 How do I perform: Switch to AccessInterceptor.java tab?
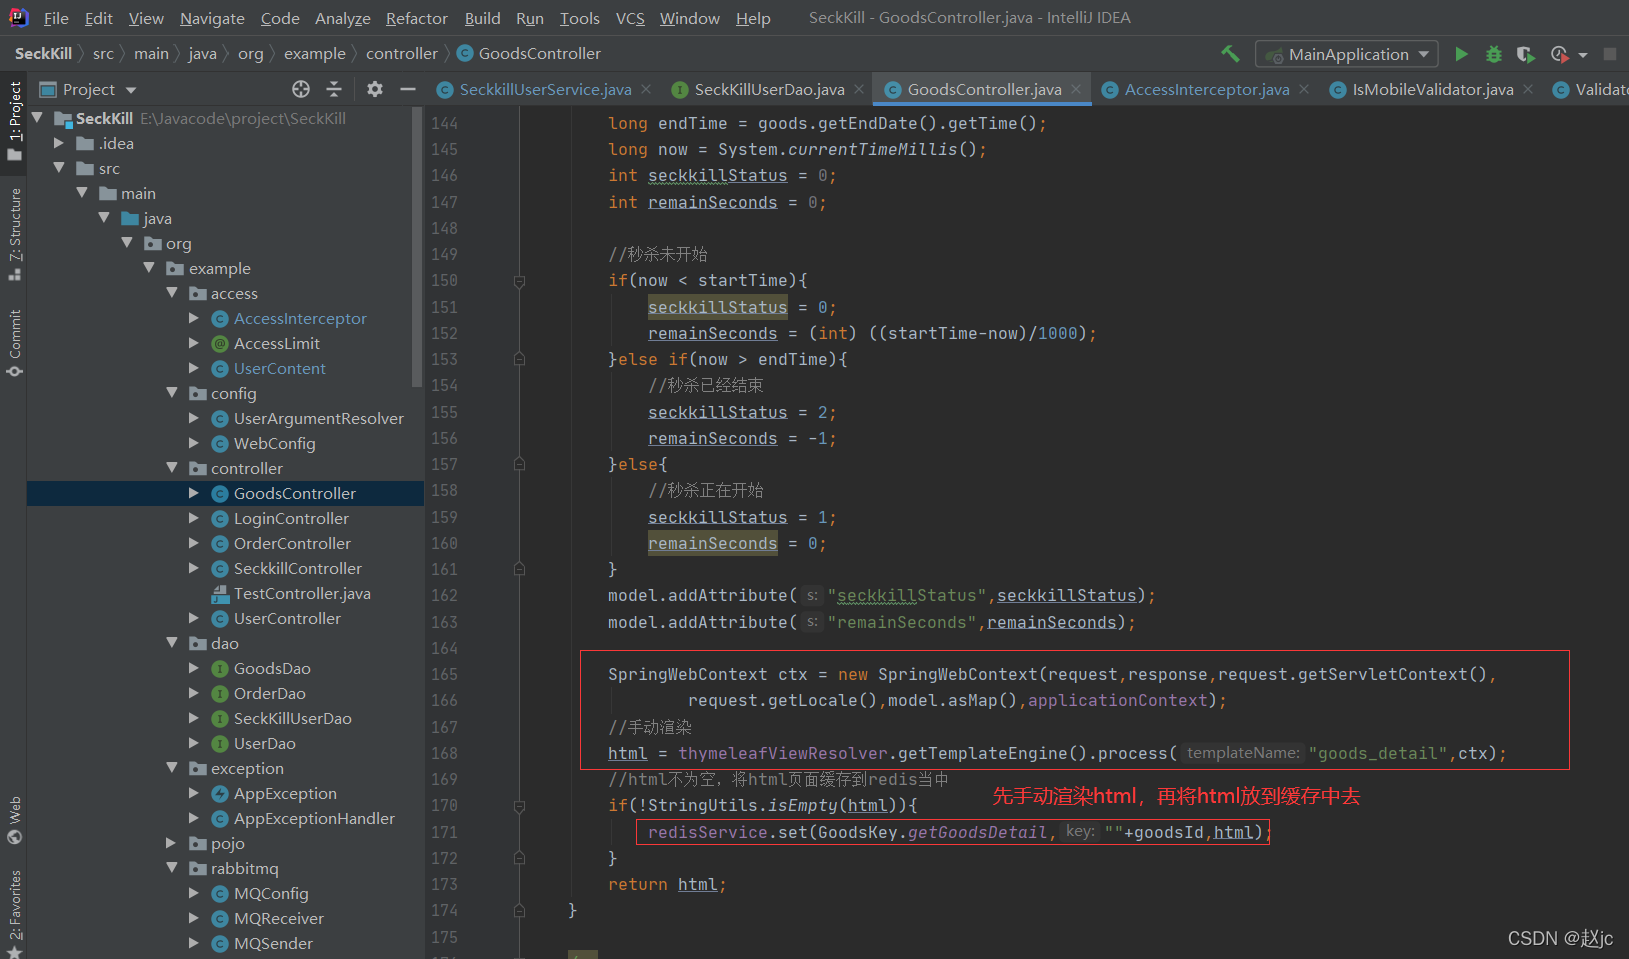[x=1207, y=89]
